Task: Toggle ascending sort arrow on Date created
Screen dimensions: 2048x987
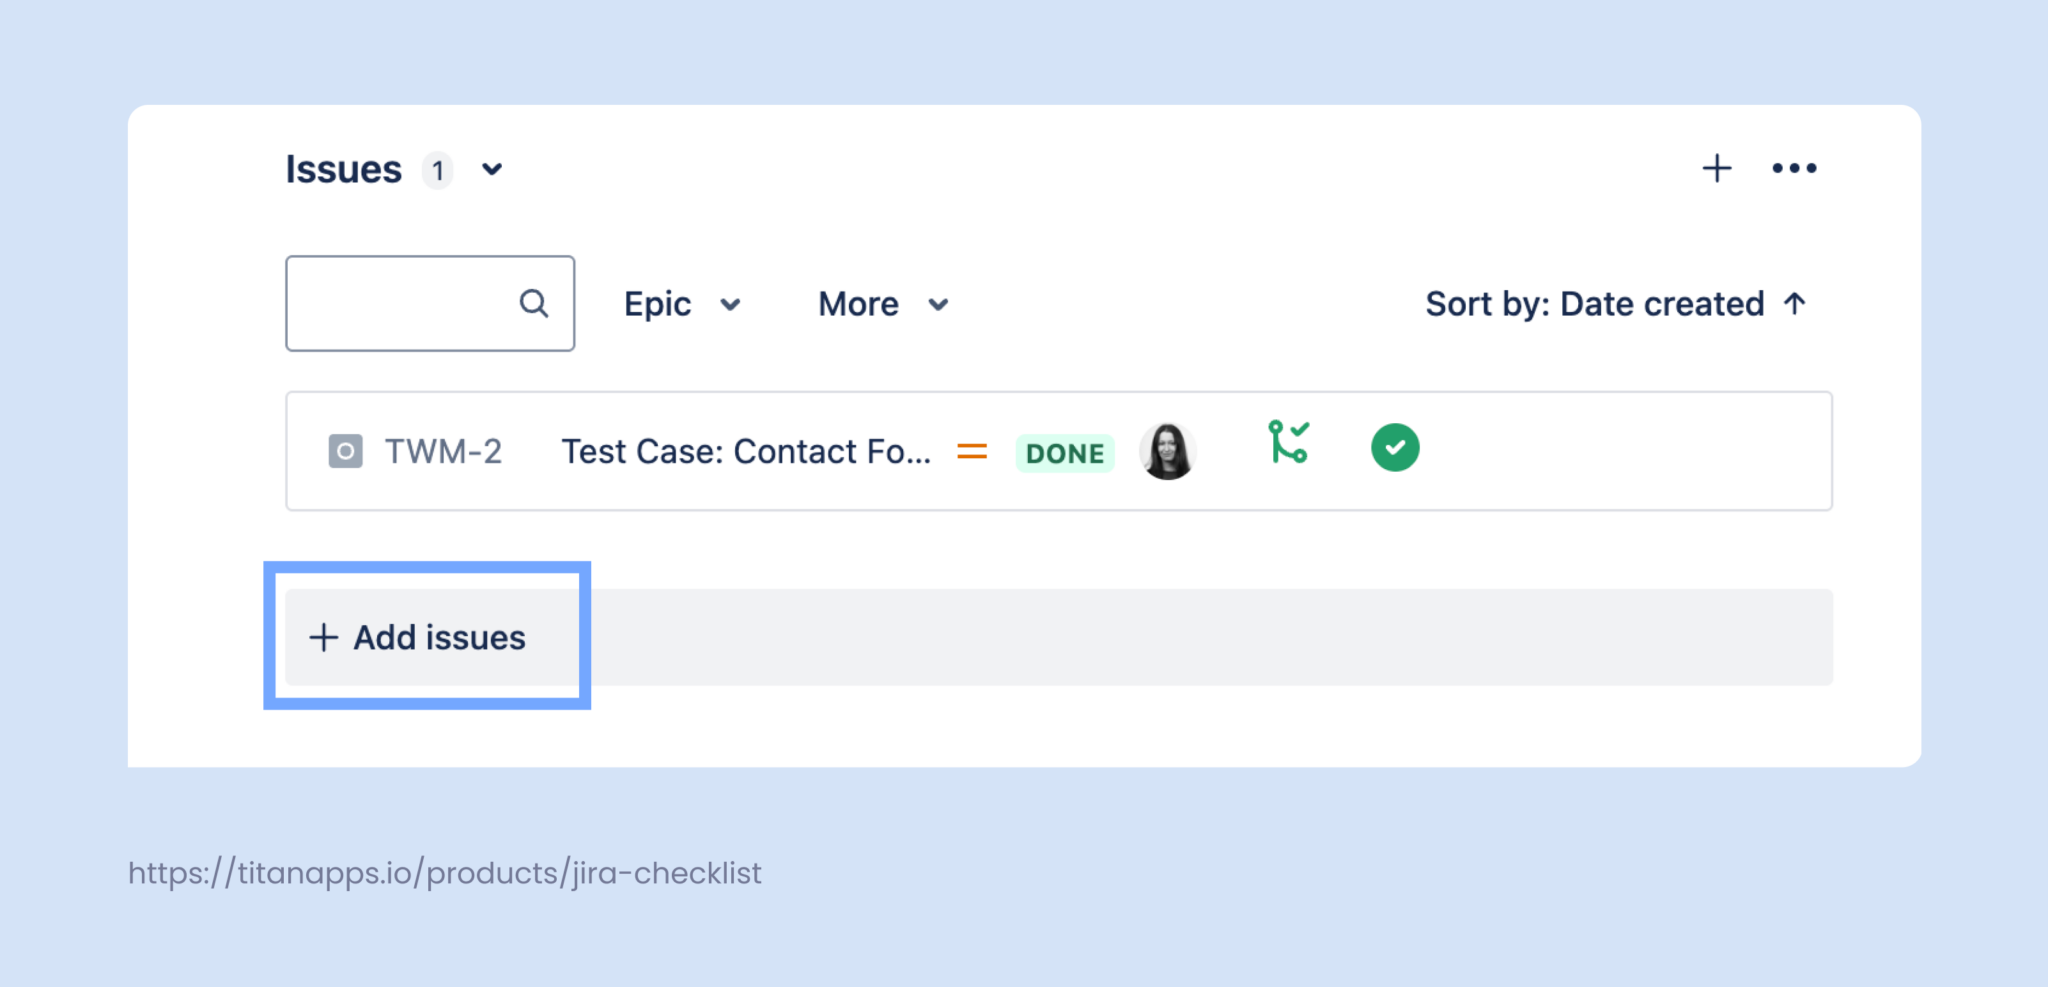Action: tap(1795, 303)
